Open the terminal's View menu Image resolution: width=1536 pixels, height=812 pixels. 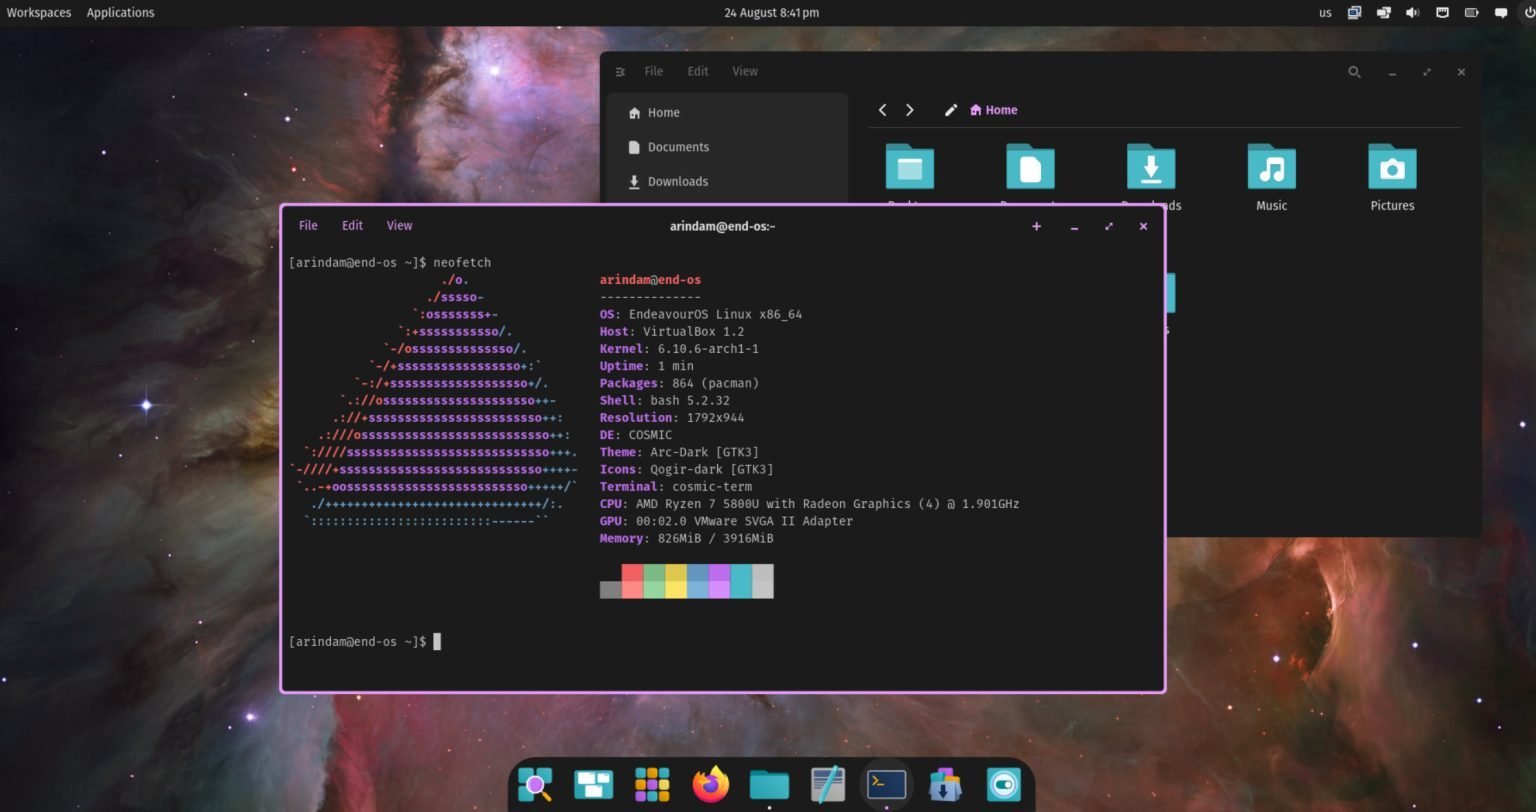point(399,226)
